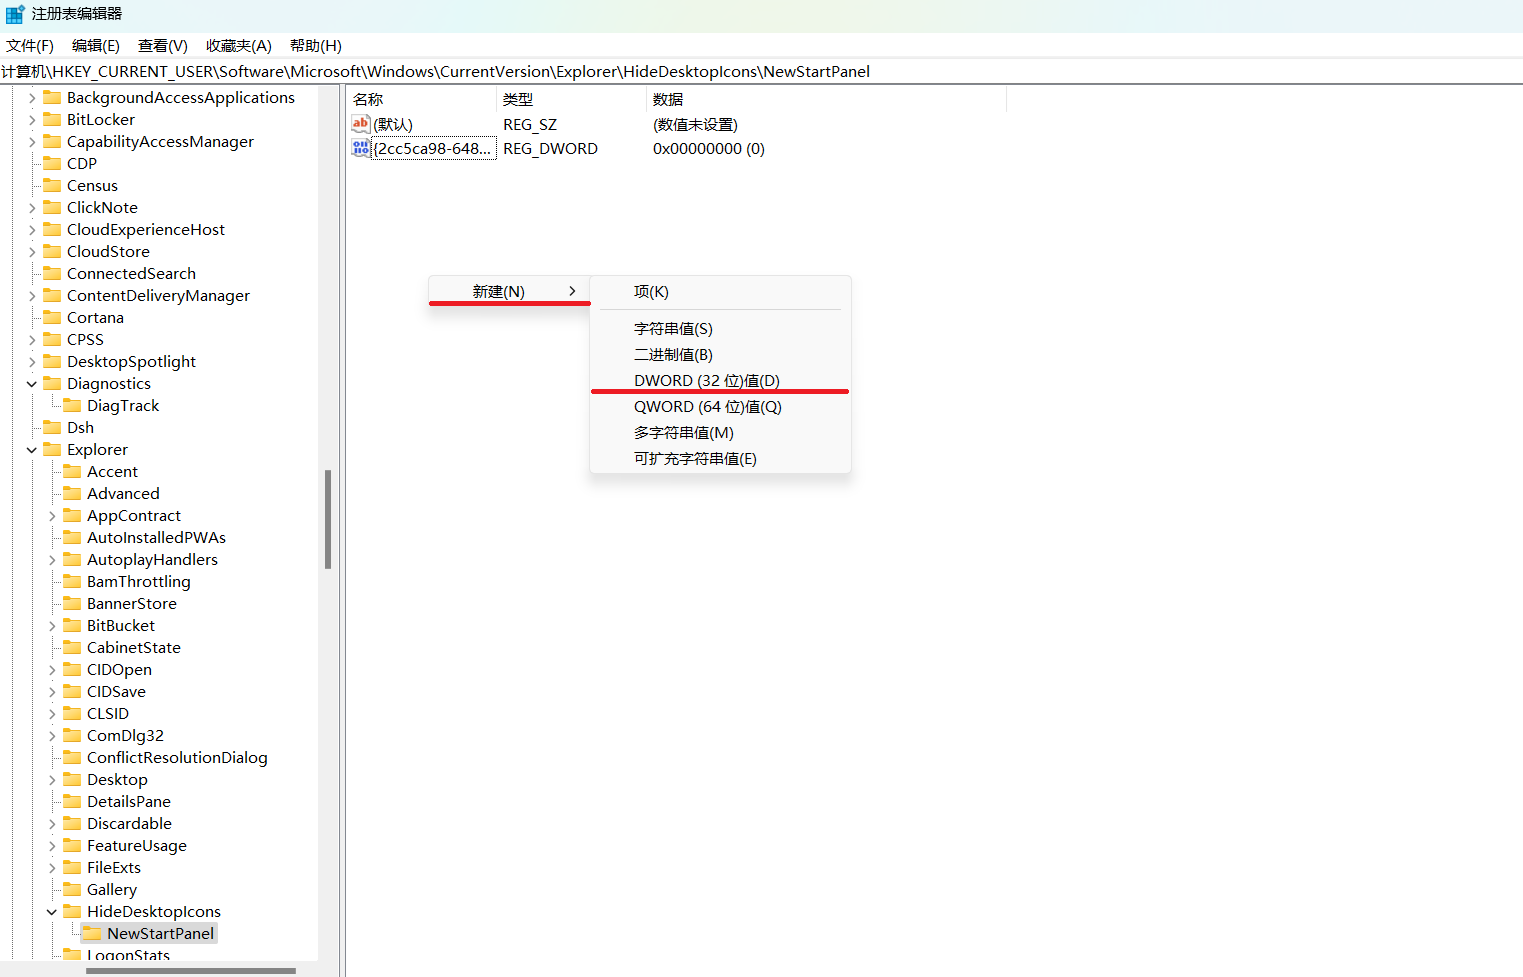
Task: Select 项(K) submenu entry
Action: point(719,291)
